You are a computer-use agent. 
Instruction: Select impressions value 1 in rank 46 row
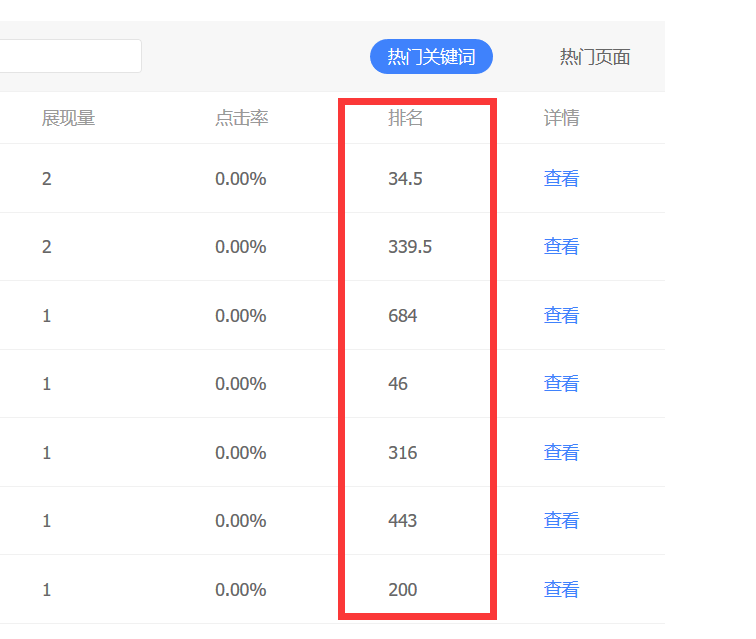[46, 384]
